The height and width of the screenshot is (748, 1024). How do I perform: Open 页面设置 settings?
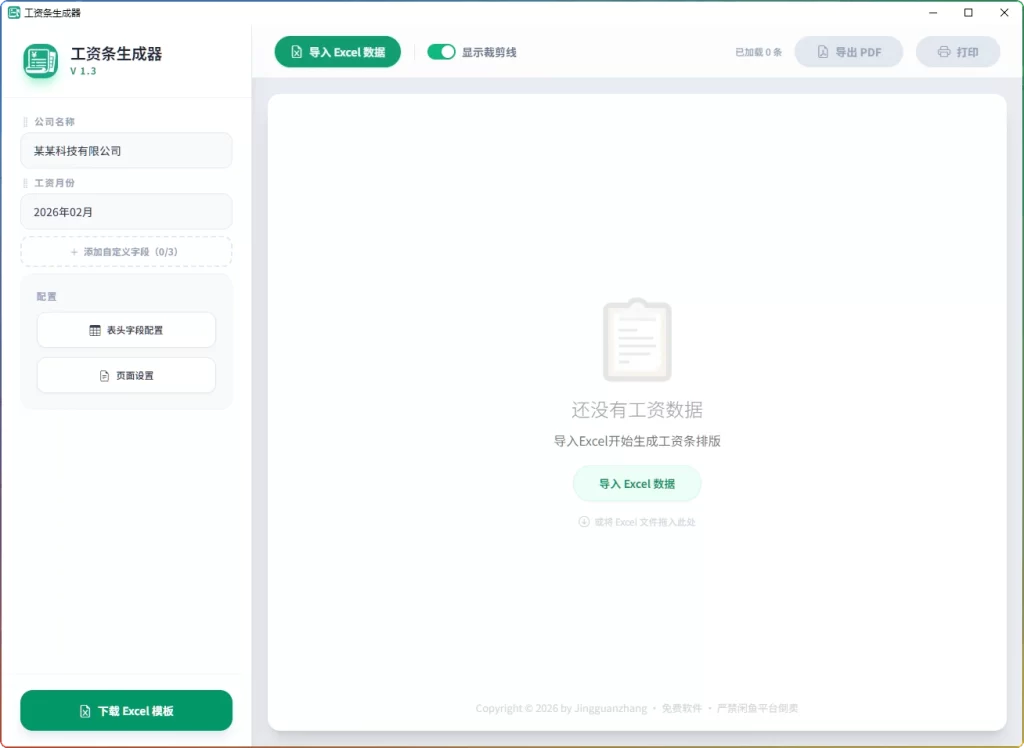[x=126, y=375]
